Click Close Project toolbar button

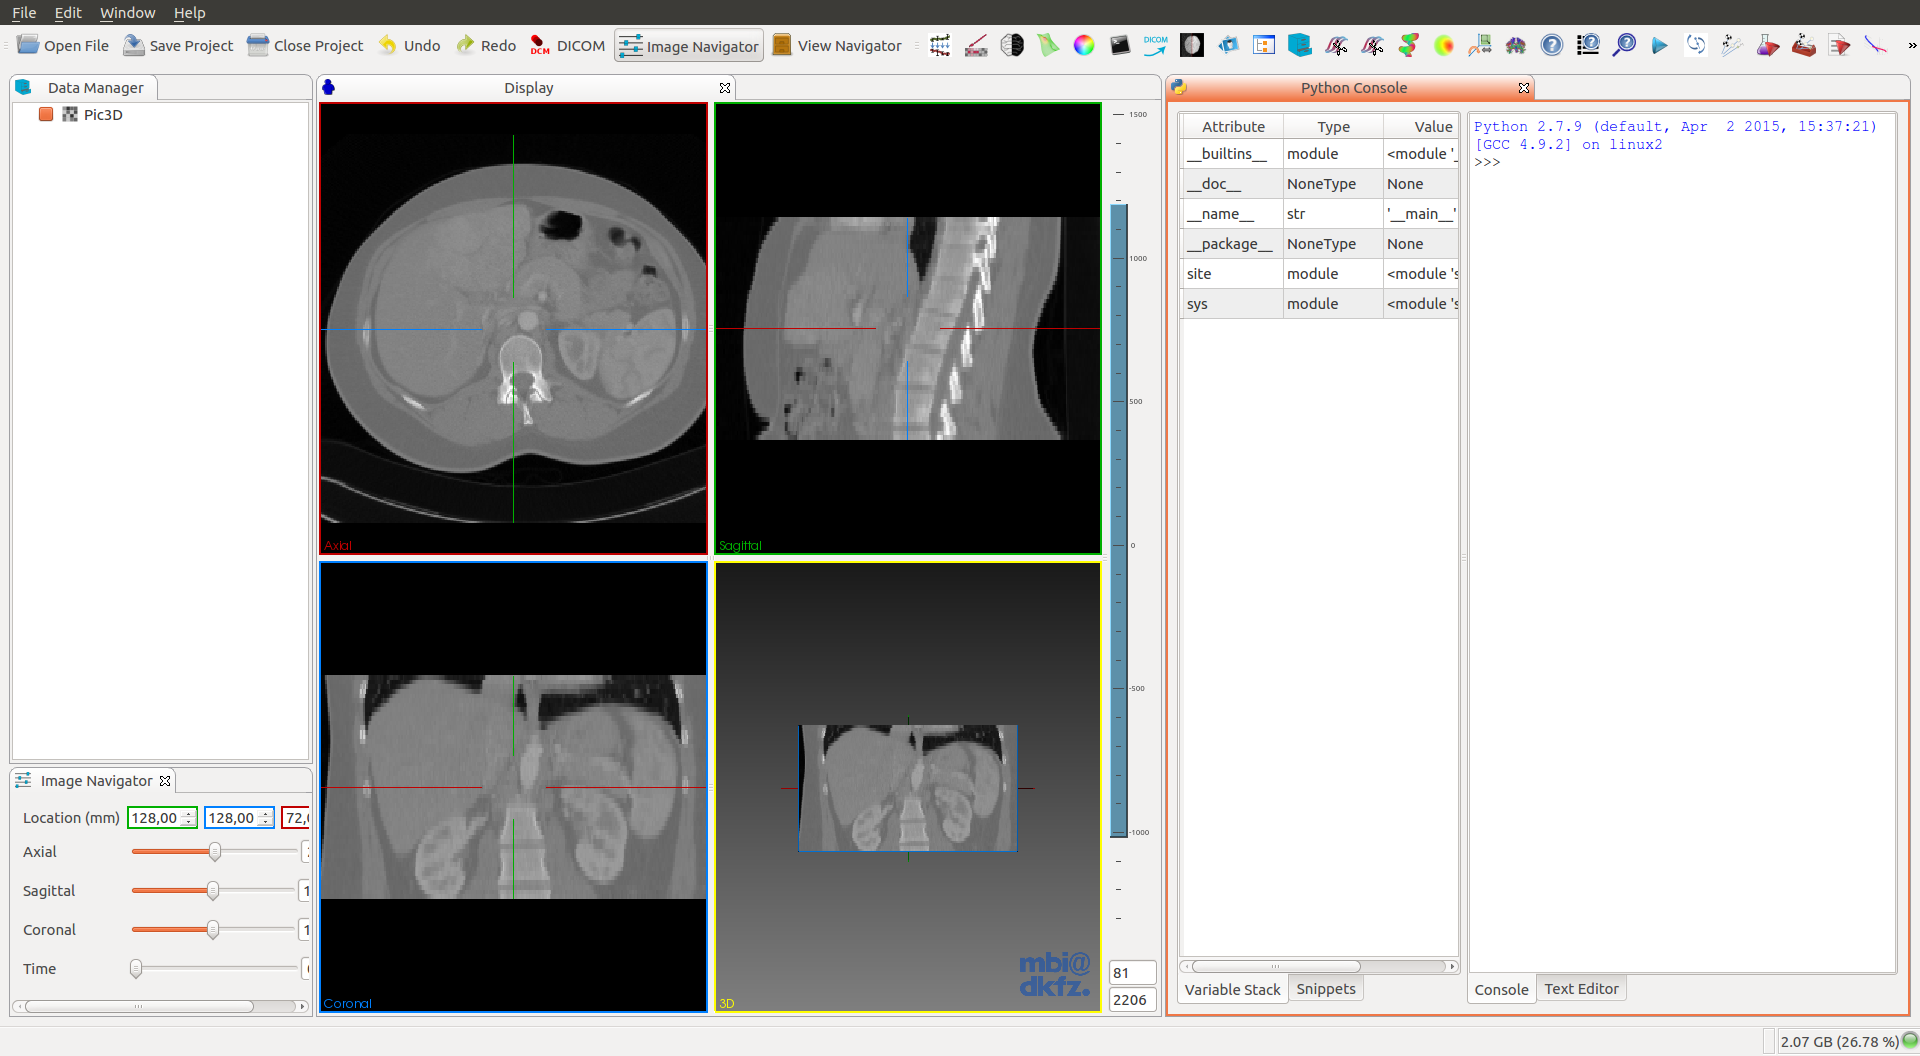tap(305, 45)
